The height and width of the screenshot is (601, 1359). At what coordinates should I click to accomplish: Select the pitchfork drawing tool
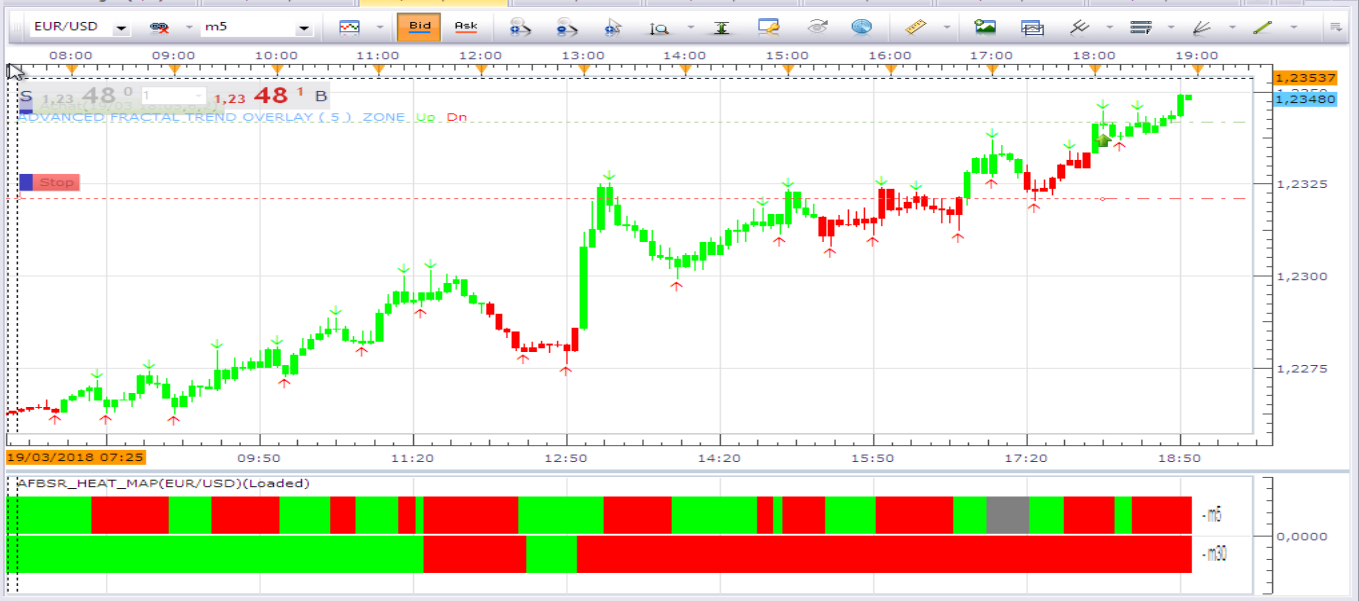pos(1080,27)
